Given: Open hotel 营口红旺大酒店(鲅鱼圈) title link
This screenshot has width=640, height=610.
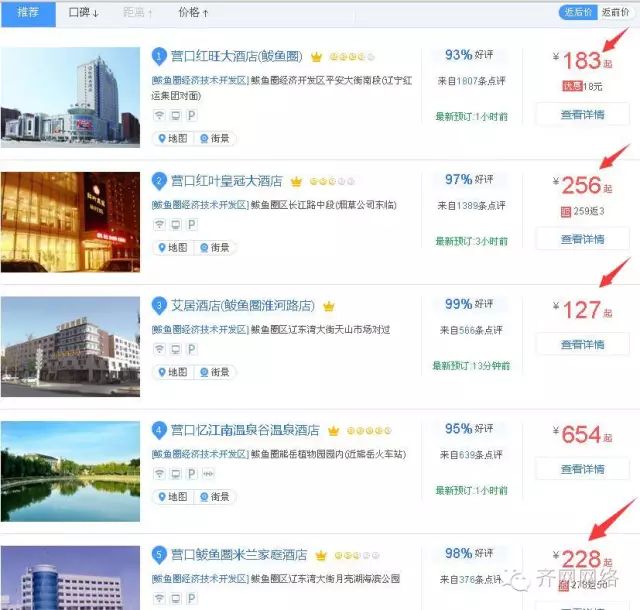Looking at the screenshot, I should coord(236,56).
